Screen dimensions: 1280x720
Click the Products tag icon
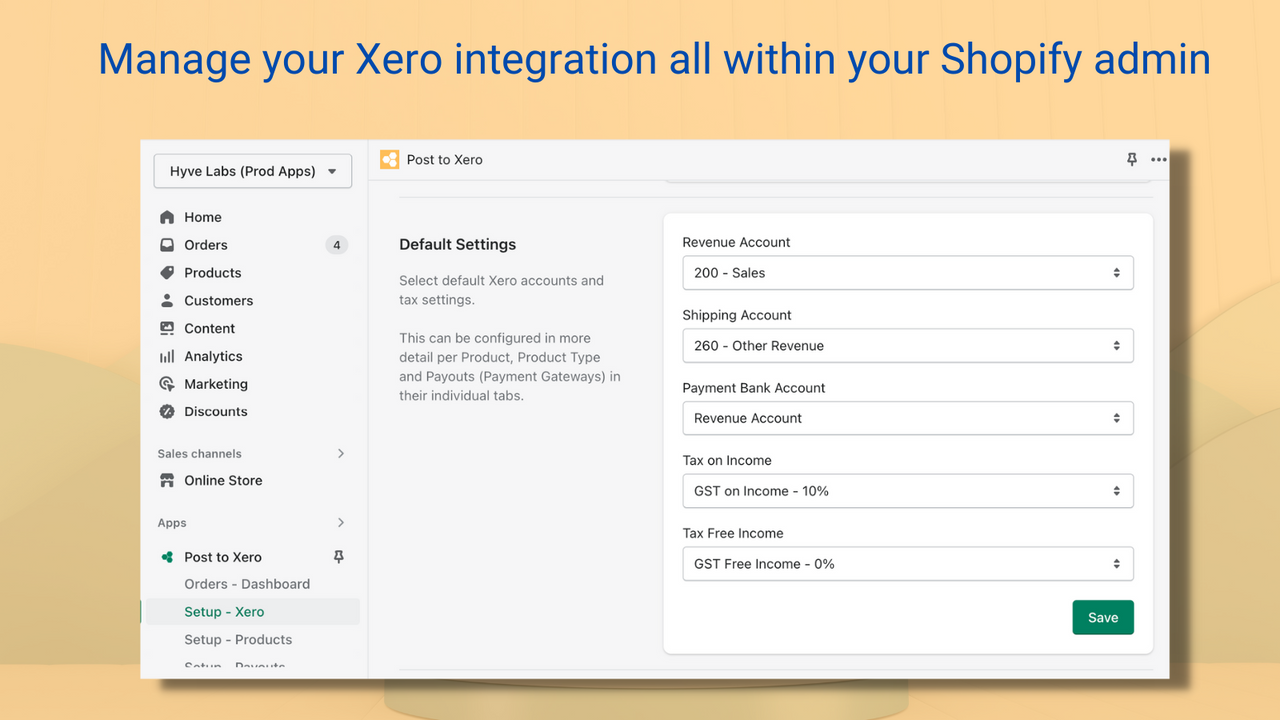[167, 273]
